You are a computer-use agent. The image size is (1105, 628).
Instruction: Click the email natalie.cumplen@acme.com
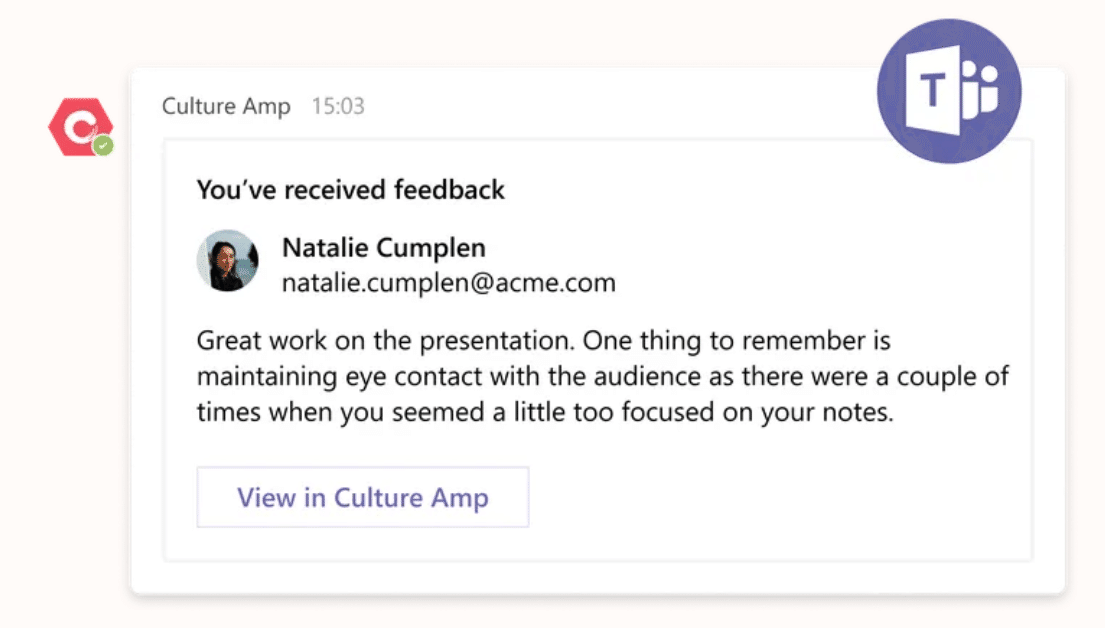click(x=449, y=283)
